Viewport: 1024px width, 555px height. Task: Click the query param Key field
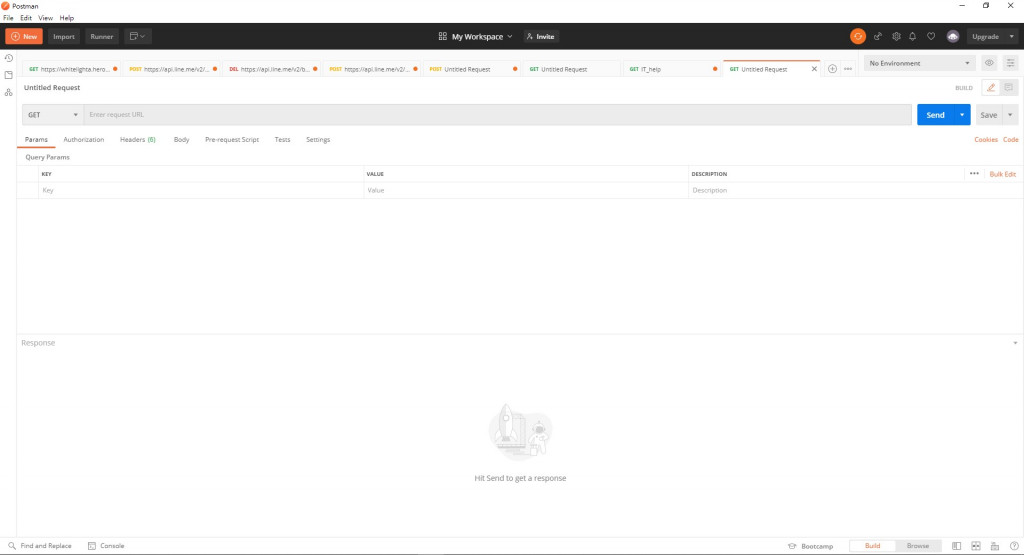[201, 191]
